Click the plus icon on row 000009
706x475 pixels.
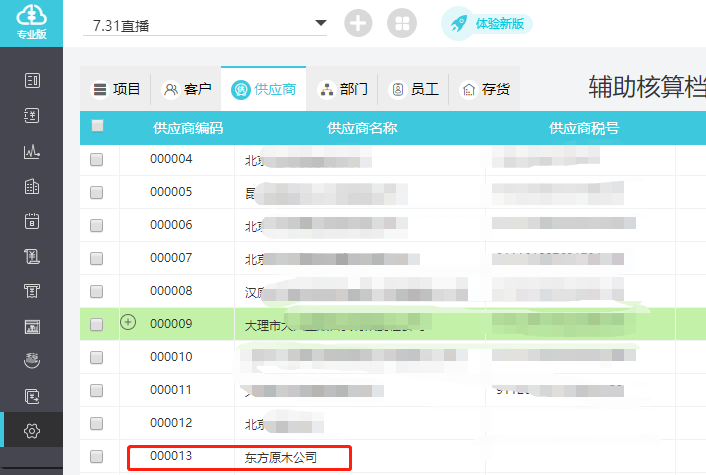pos(127,323)
